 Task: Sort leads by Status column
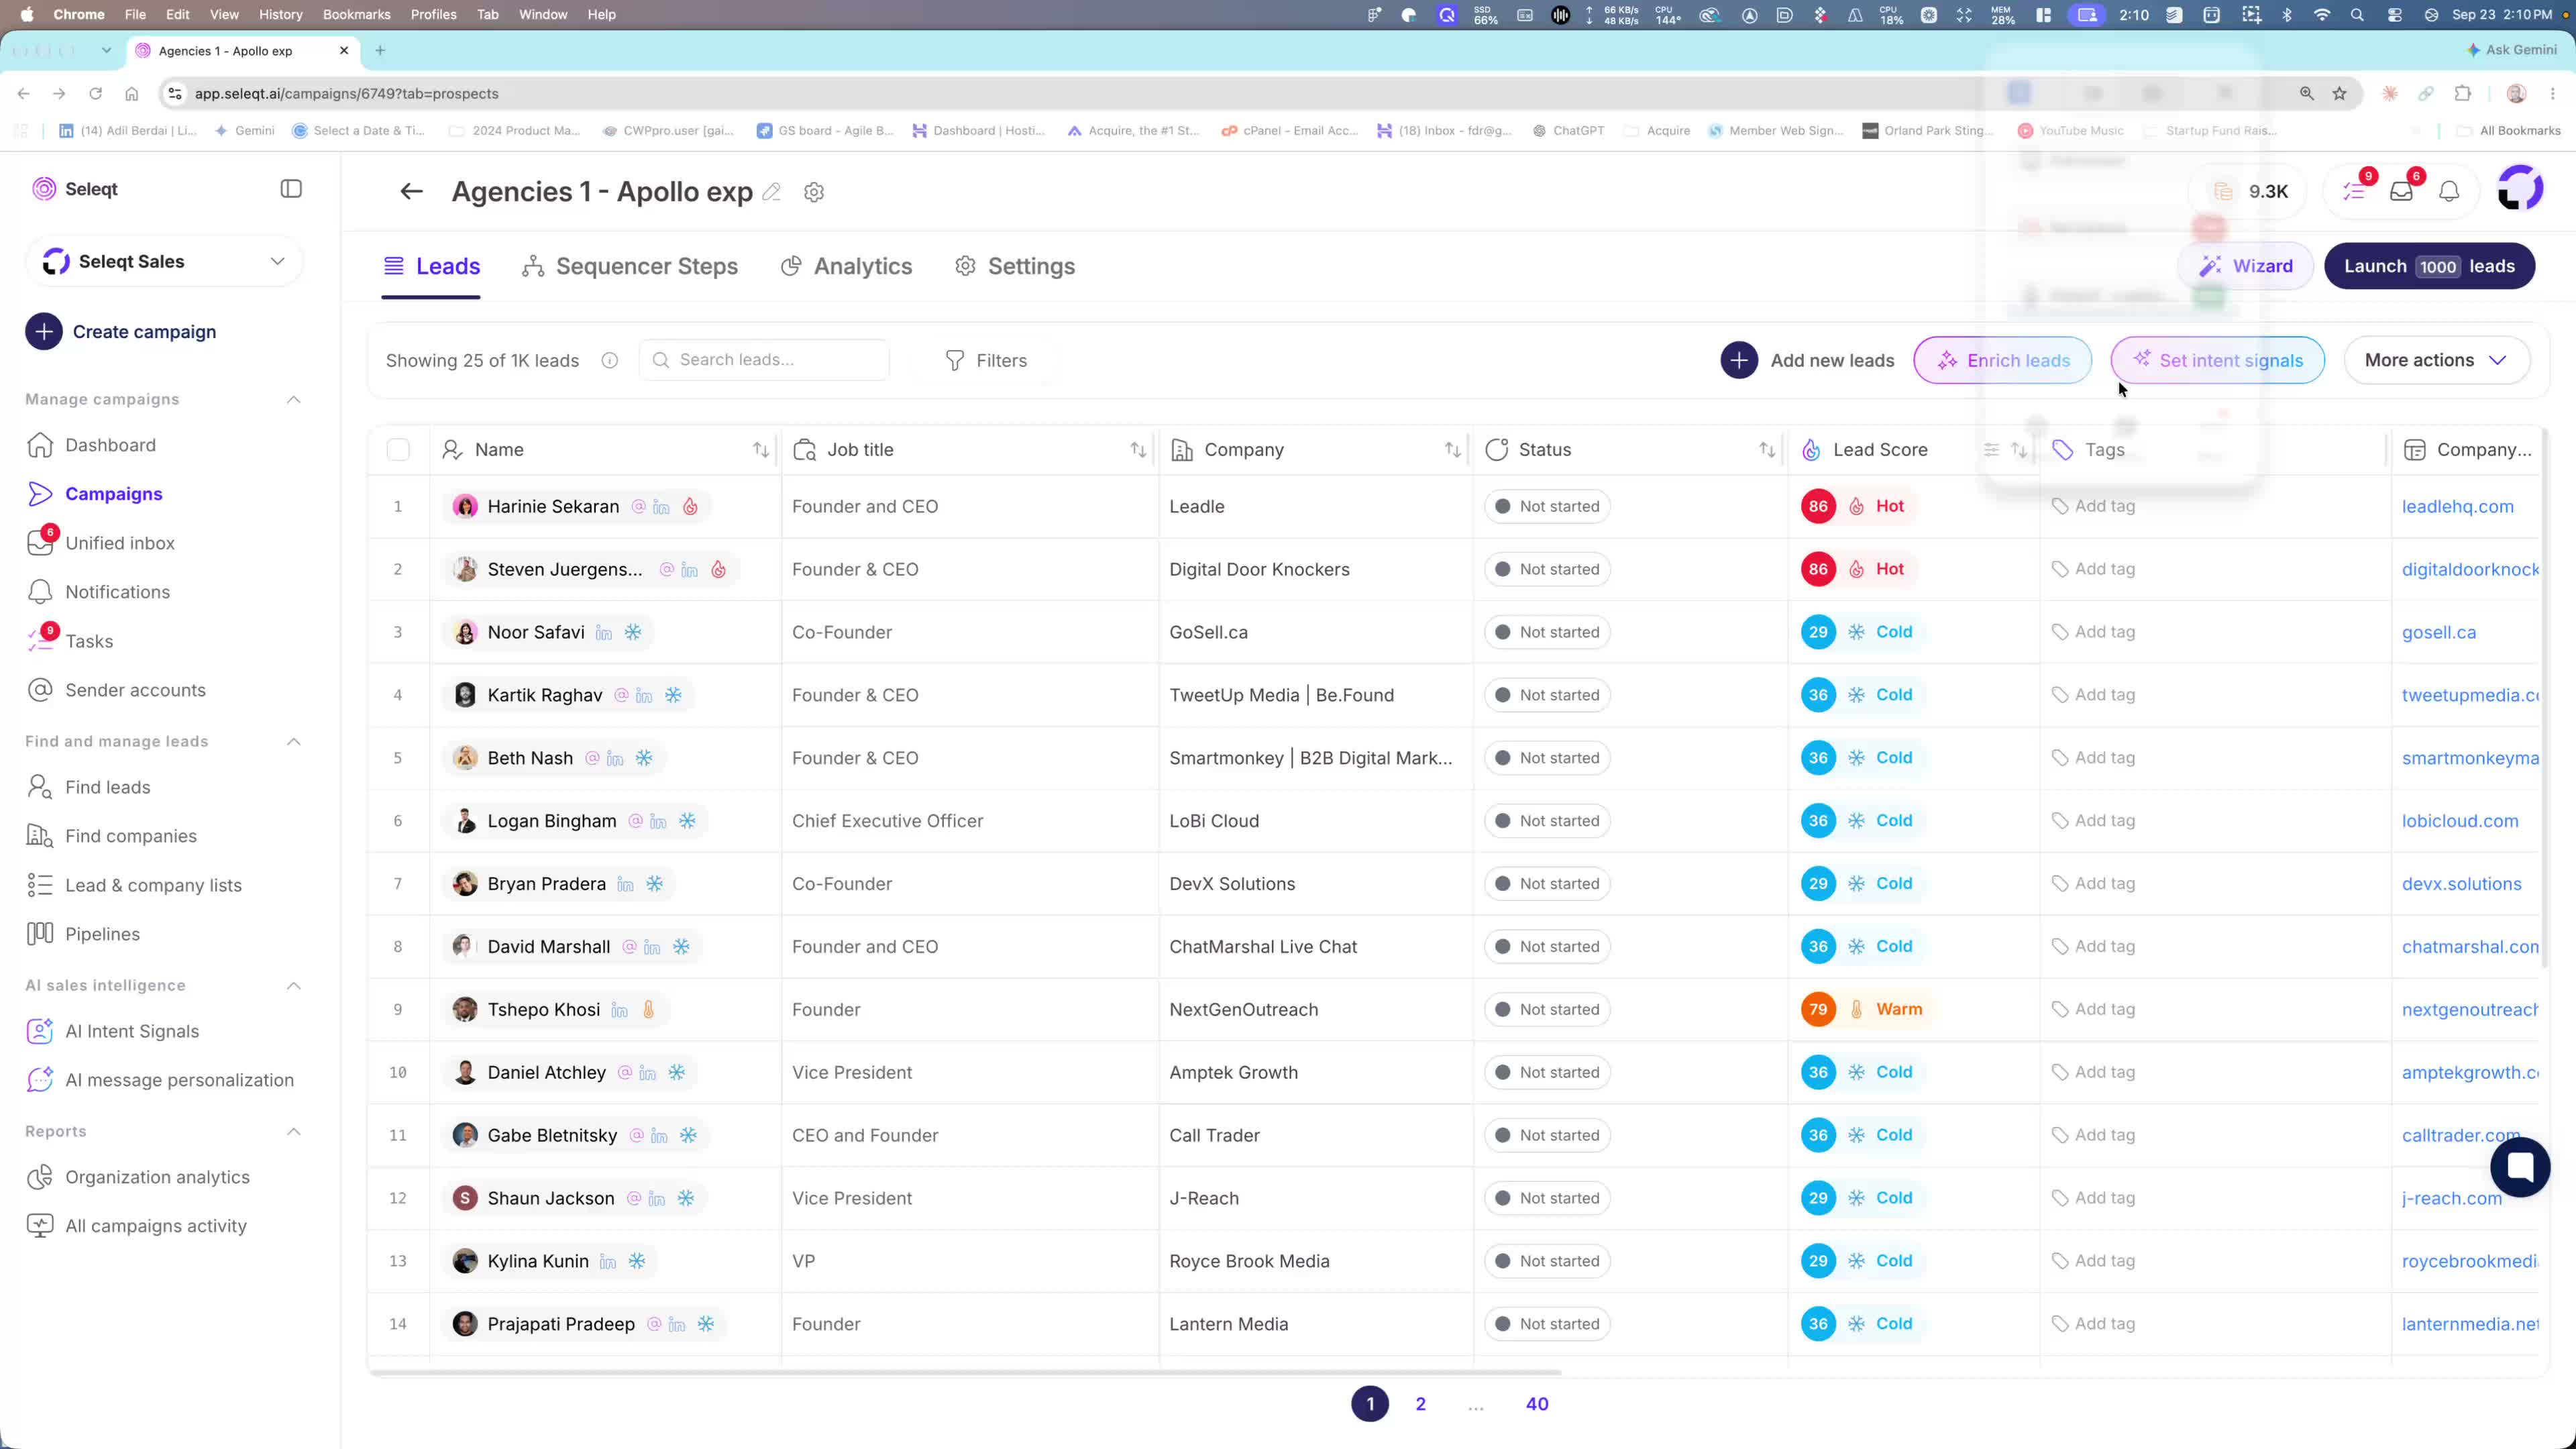[1767, 450]
